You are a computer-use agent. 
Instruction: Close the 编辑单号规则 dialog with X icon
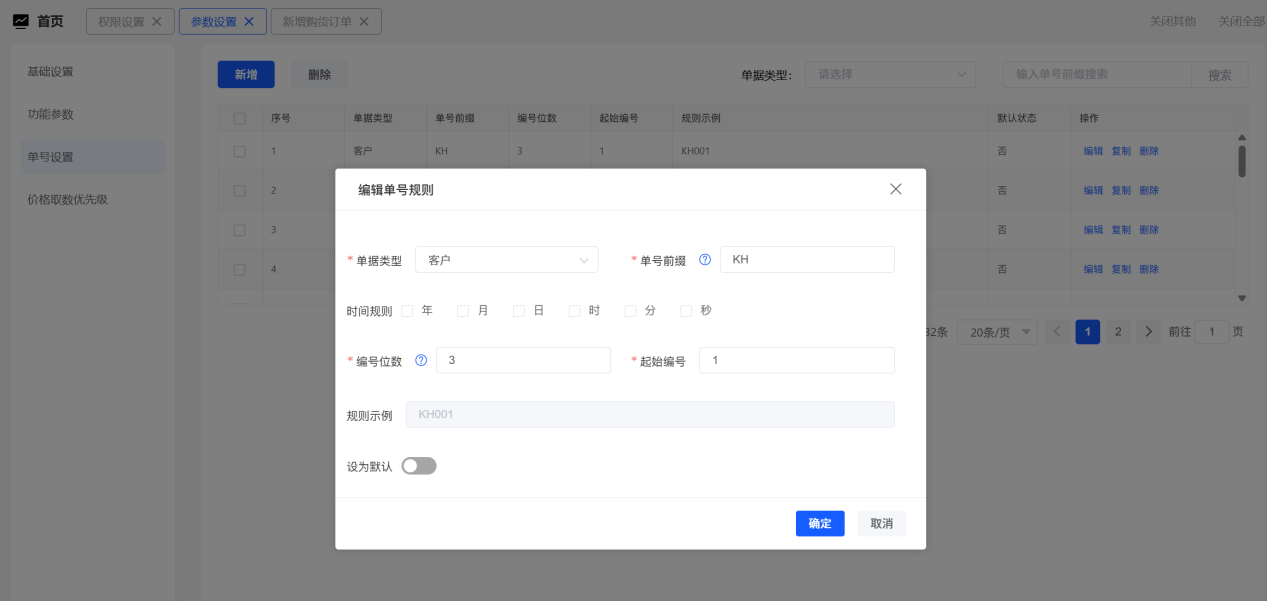[x=895, y=189]
